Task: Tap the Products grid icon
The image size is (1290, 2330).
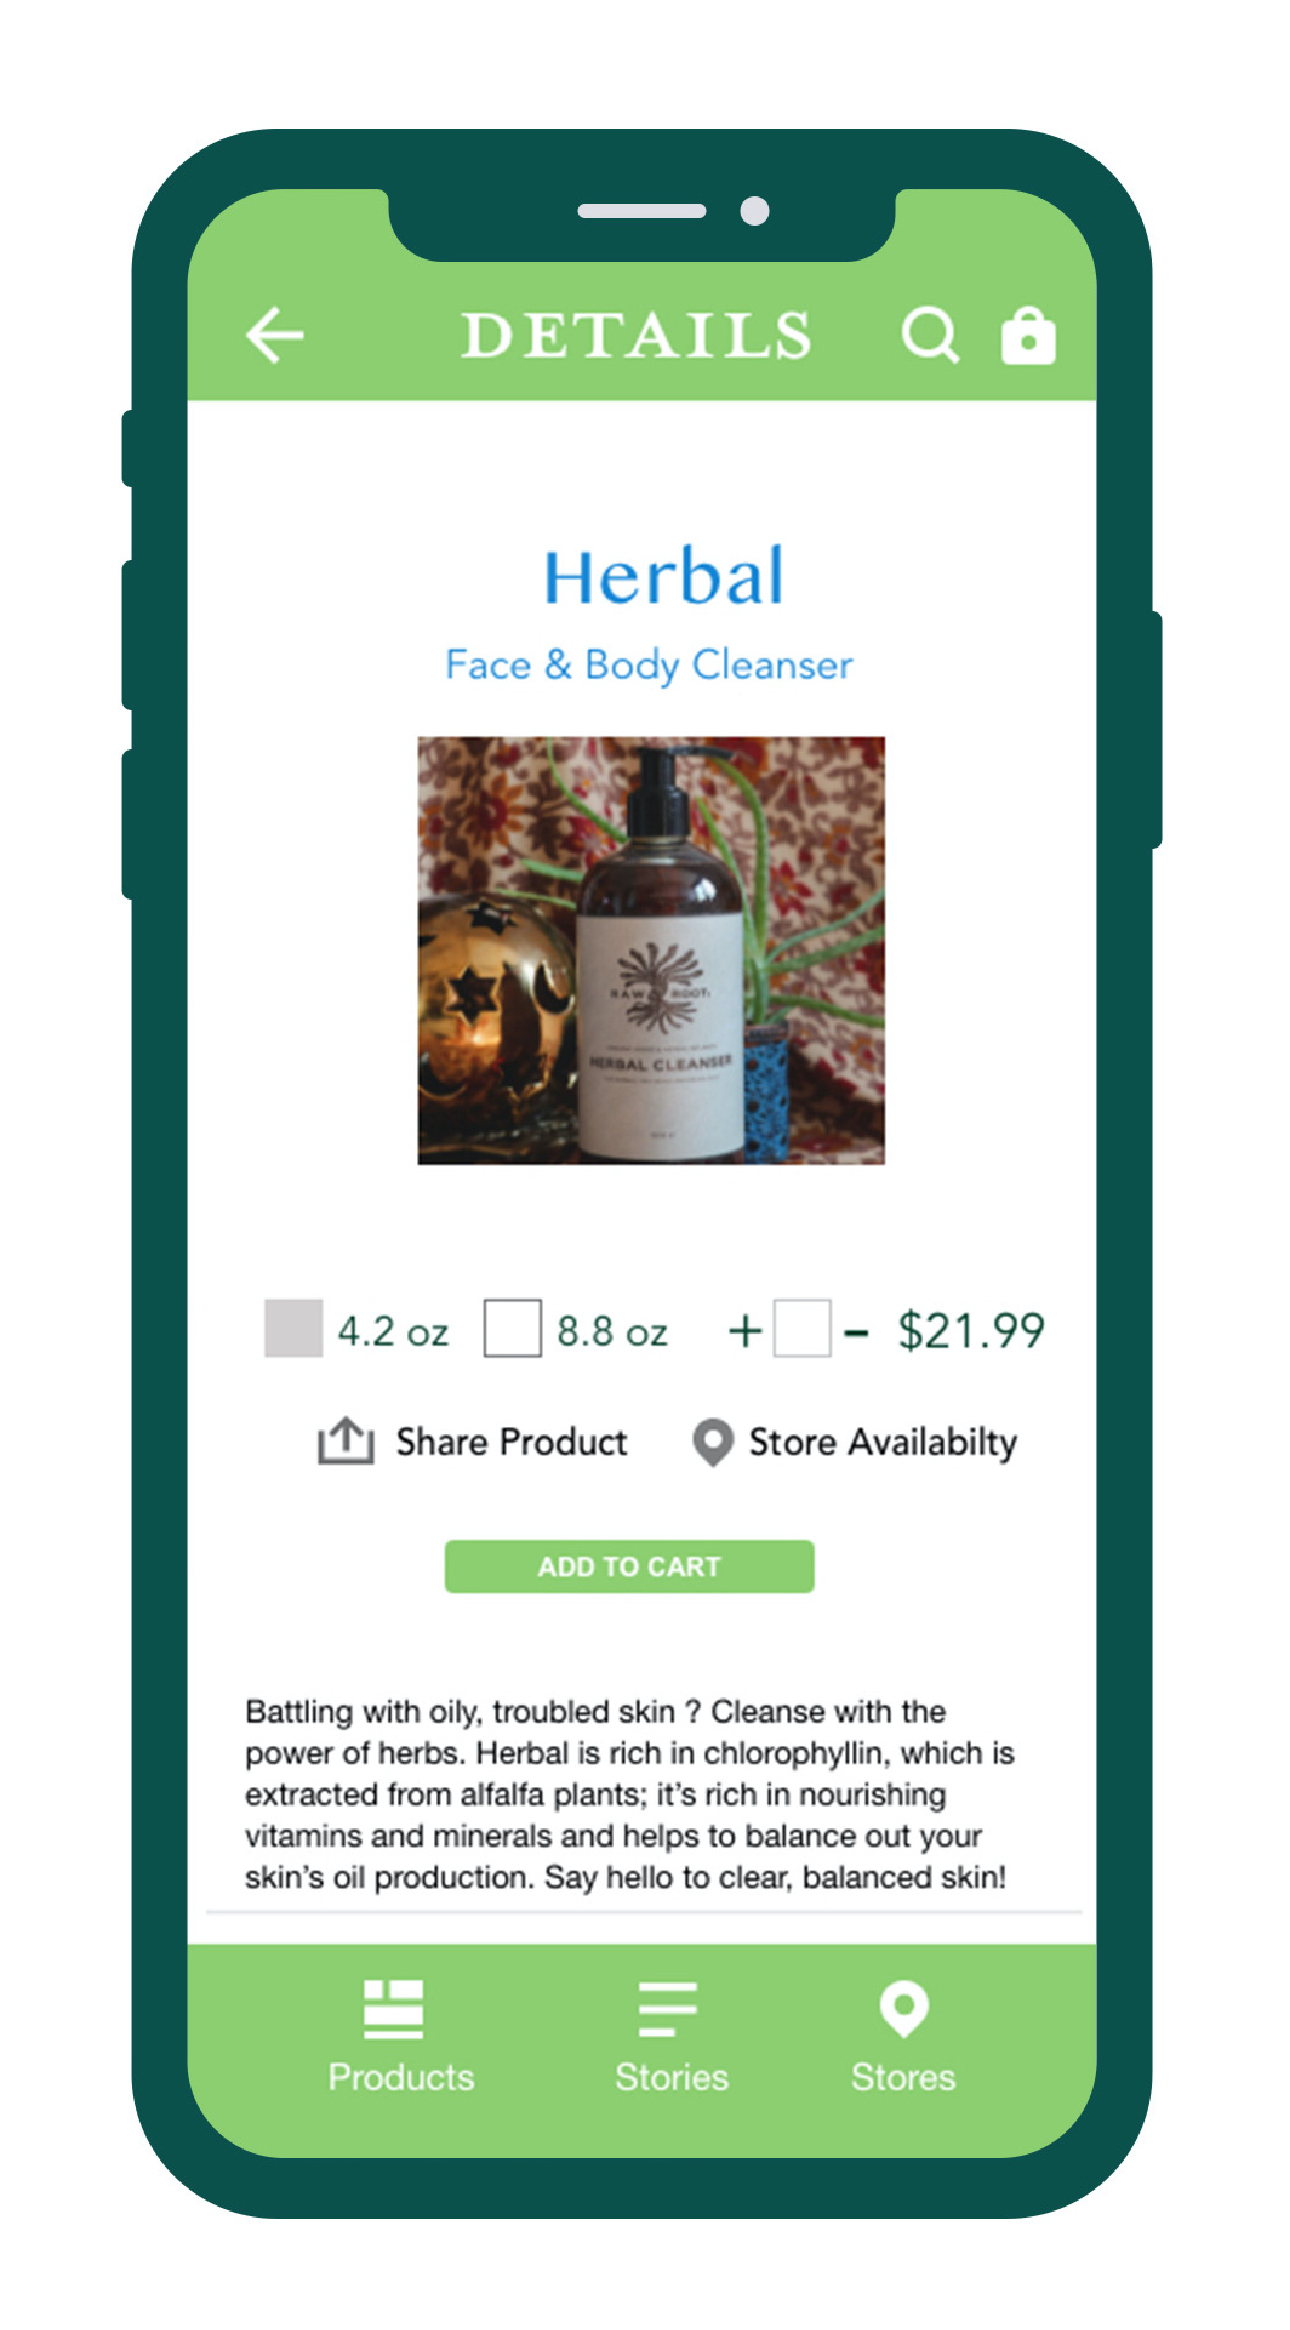Action: pos(393,2009)
